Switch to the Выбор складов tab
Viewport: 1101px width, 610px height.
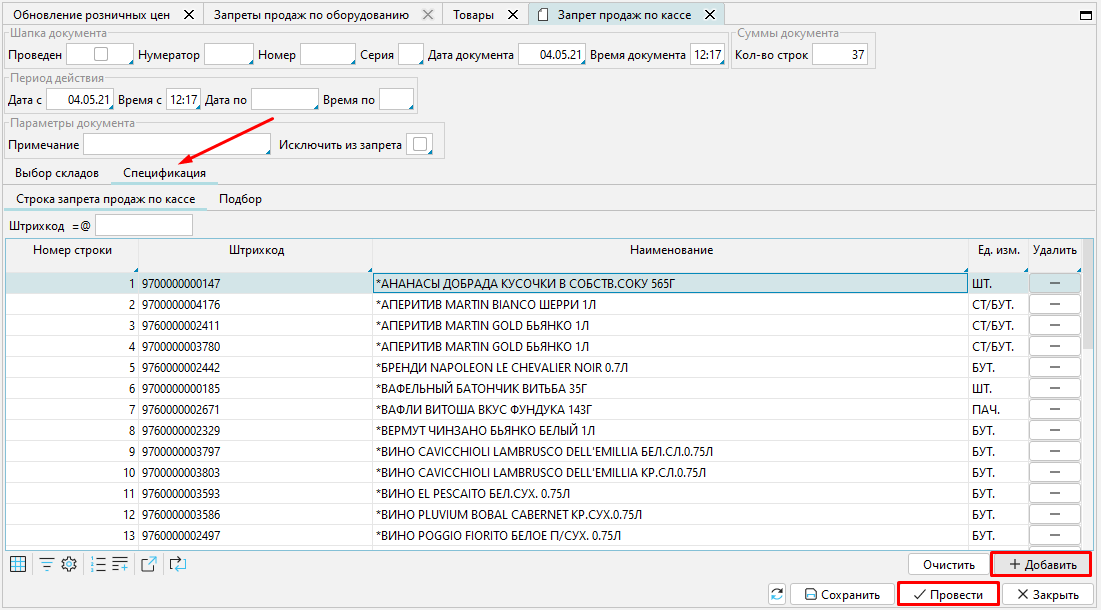click(57, 173)
